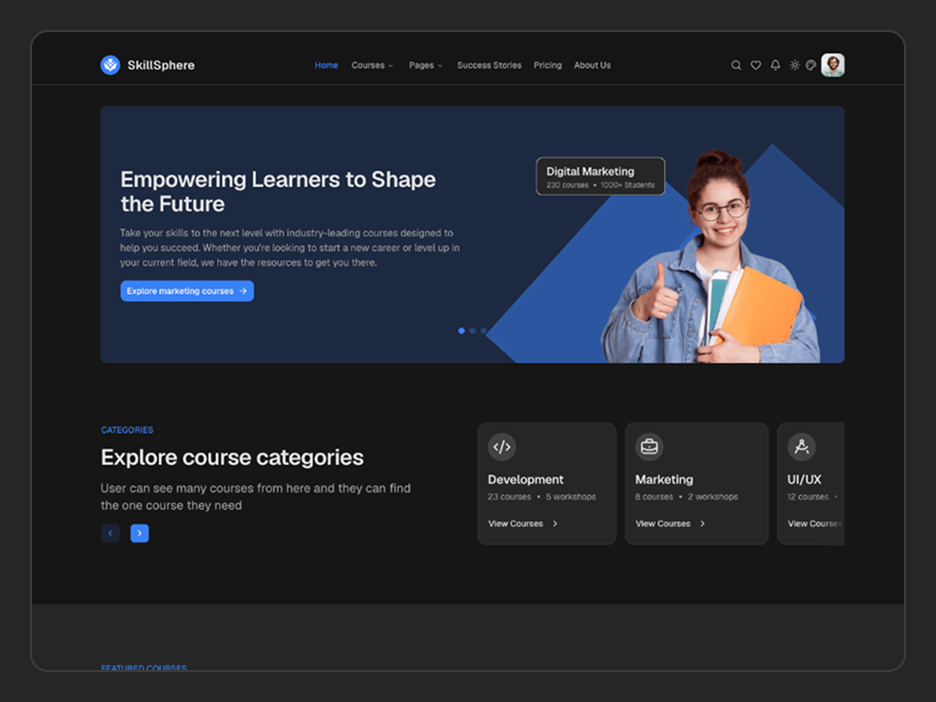The image size is (936, 702).
Task: View Courses link in UI/UX card
Action: 815,524
